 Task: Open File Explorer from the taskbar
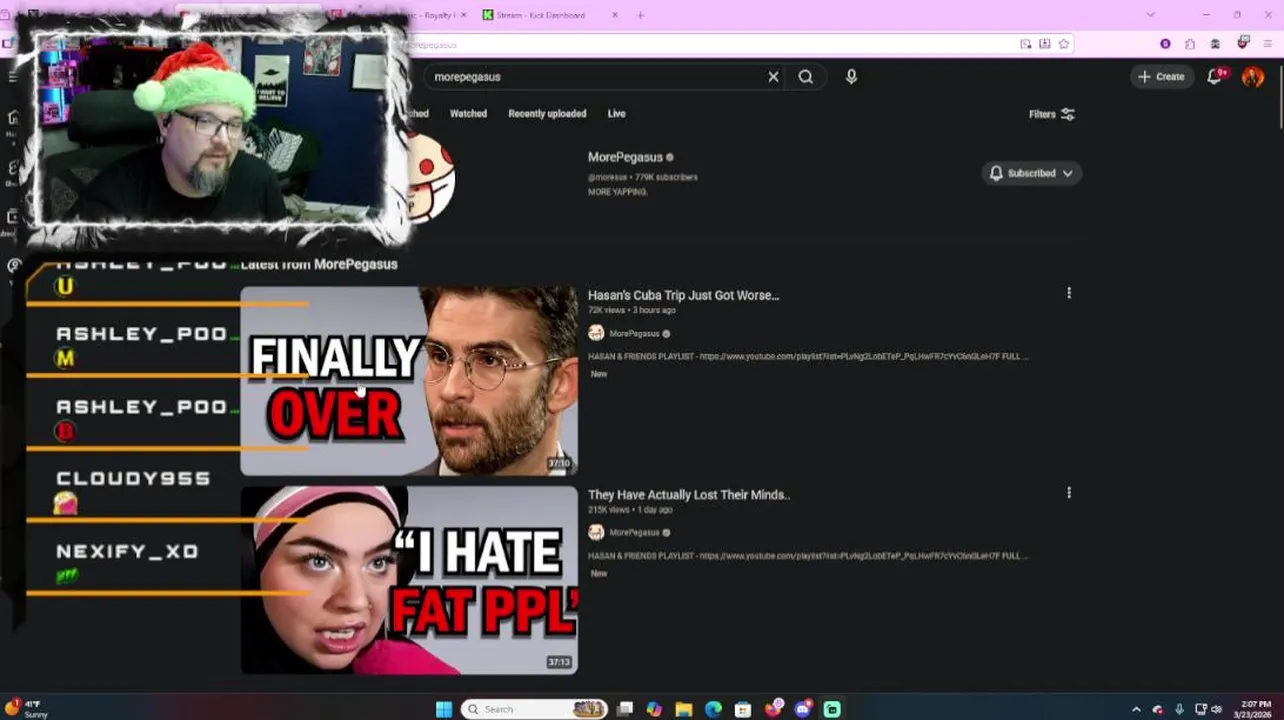684,709
